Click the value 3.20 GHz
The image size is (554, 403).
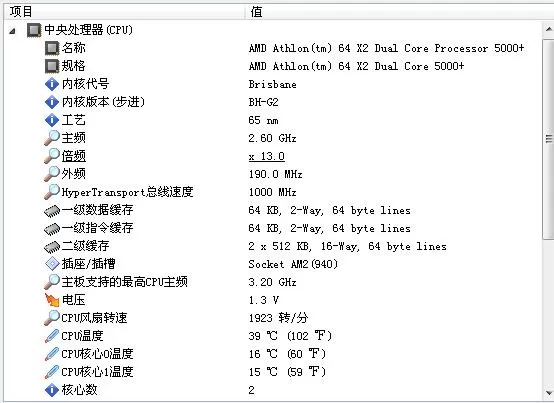[x=272, y=282]
